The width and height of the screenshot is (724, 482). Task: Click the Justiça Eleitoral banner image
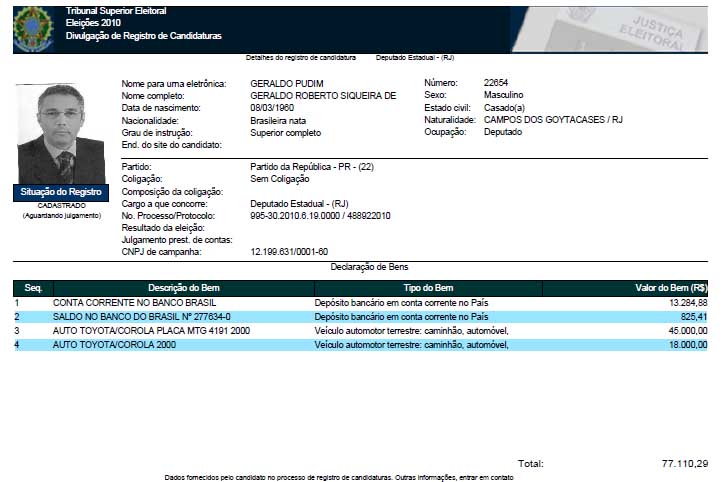click(609, 30)
